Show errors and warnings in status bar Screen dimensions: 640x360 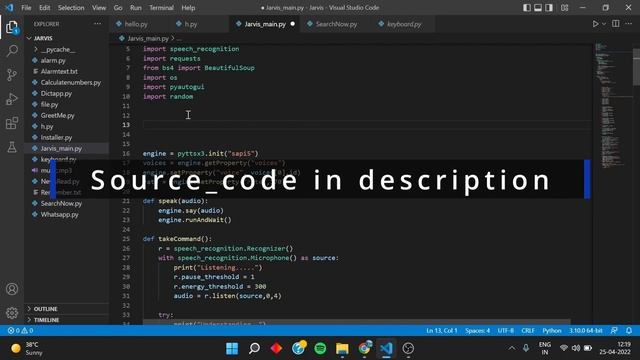click(x=20, y=331)
